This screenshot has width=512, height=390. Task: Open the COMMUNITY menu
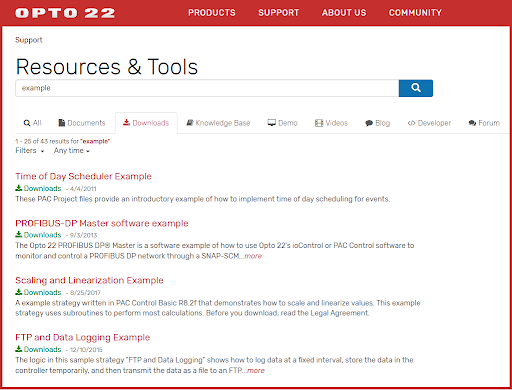(x=415, y=13)
